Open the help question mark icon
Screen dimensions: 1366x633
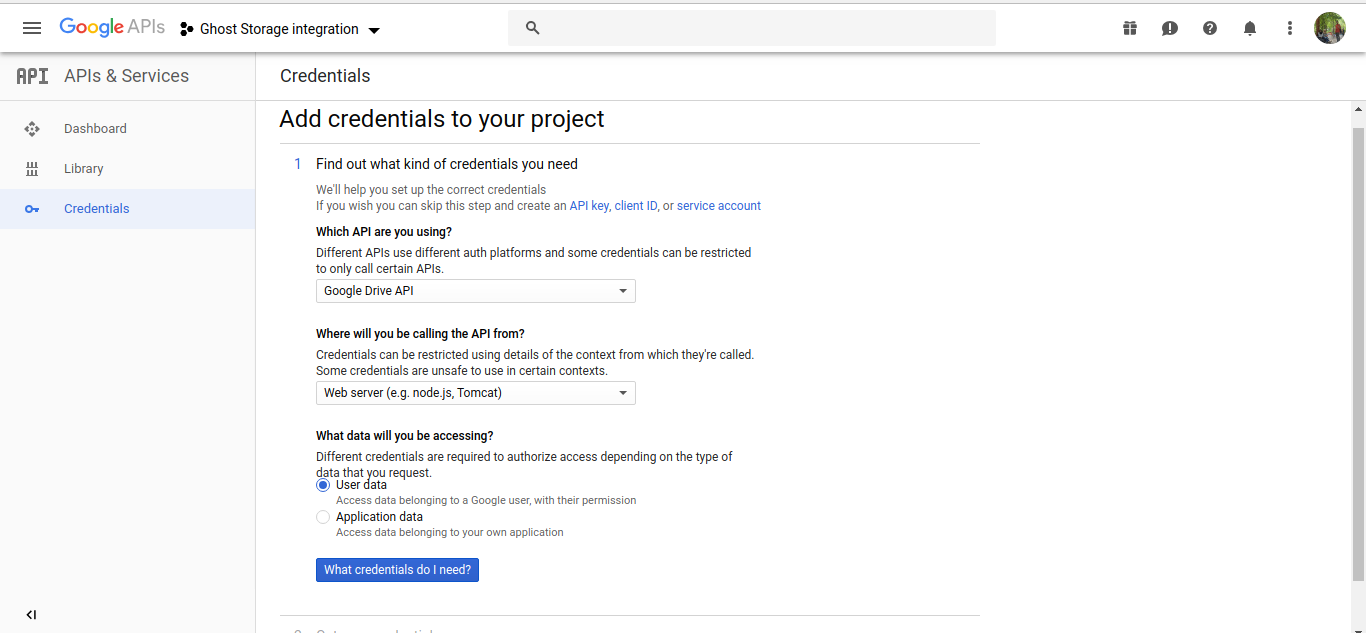pos(1210,28)
